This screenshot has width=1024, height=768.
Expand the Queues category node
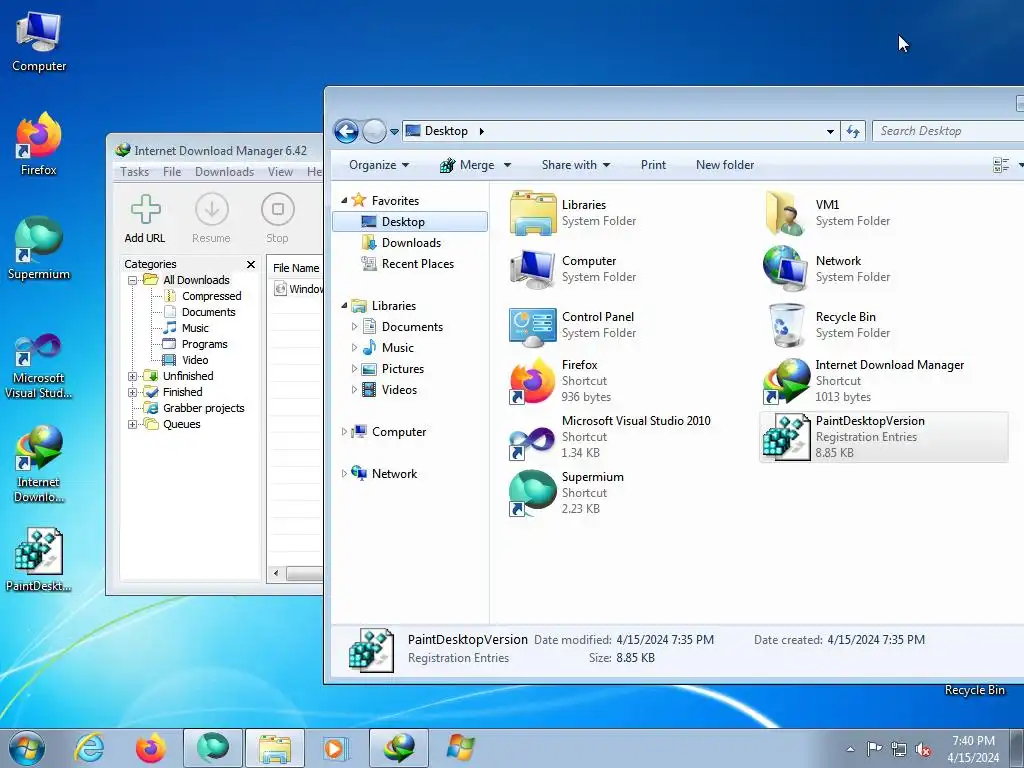coord(133,424)
